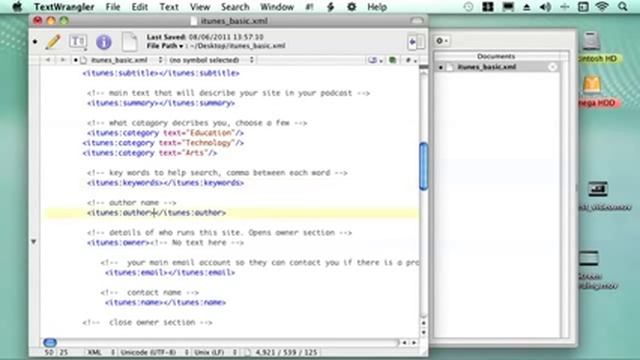640x360 pixels.
Task: Open the Text menu
Action: coord(169,7)
